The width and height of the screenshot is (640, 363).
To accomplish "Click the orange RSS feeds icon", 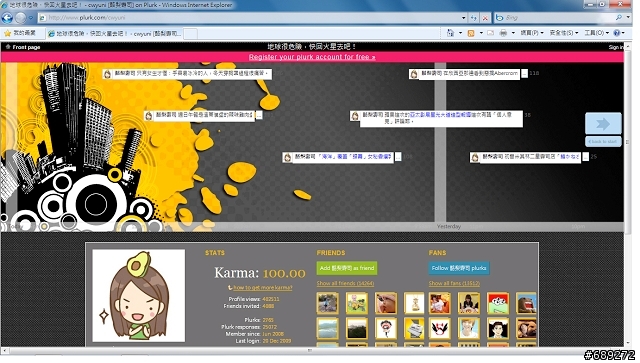I will point(471,33).
